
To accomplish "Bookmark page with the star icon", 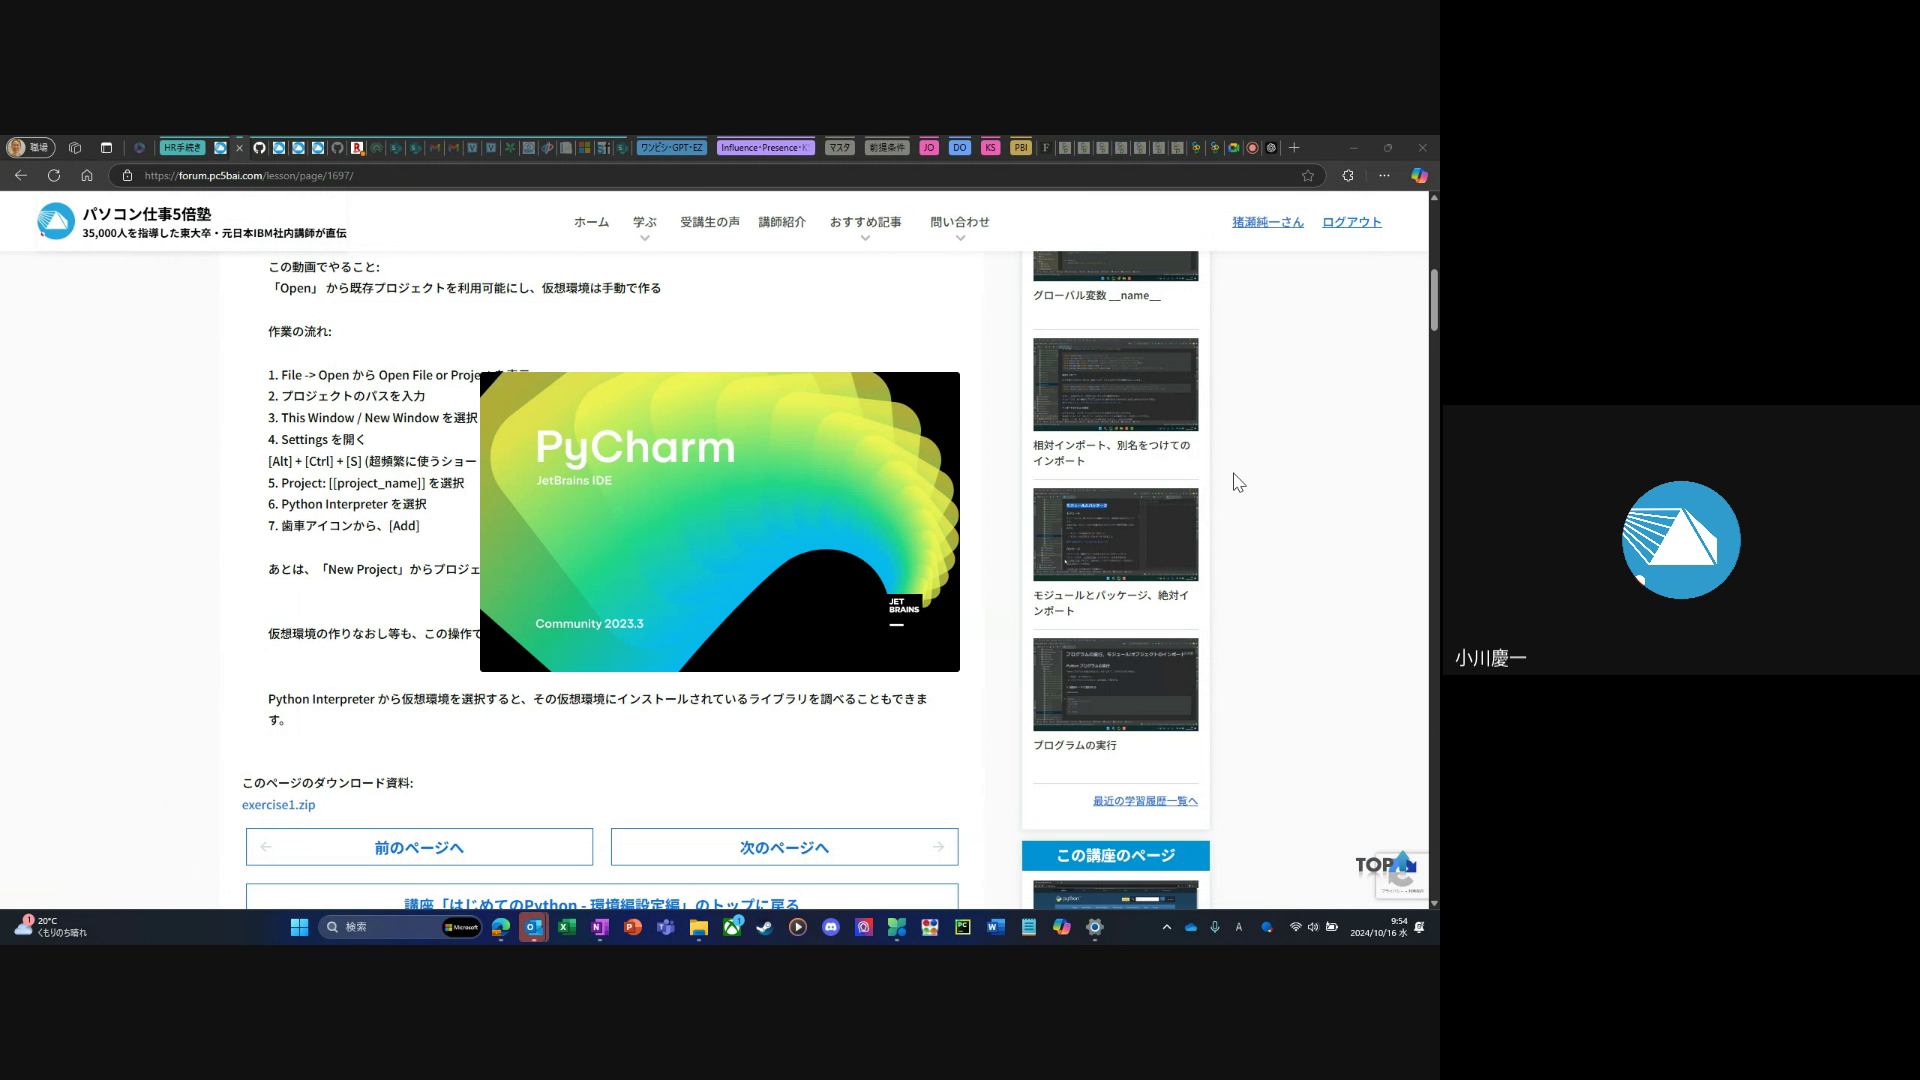I will (1308, 175).
